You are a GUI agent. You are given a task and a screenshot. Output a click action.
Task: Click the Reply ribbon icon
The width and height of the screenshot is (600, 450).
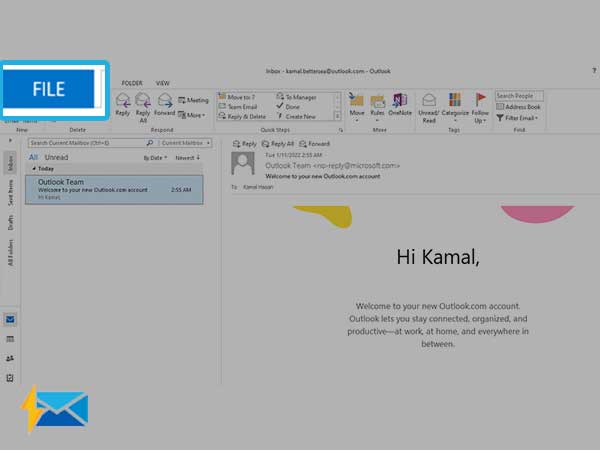pos(122,104)
